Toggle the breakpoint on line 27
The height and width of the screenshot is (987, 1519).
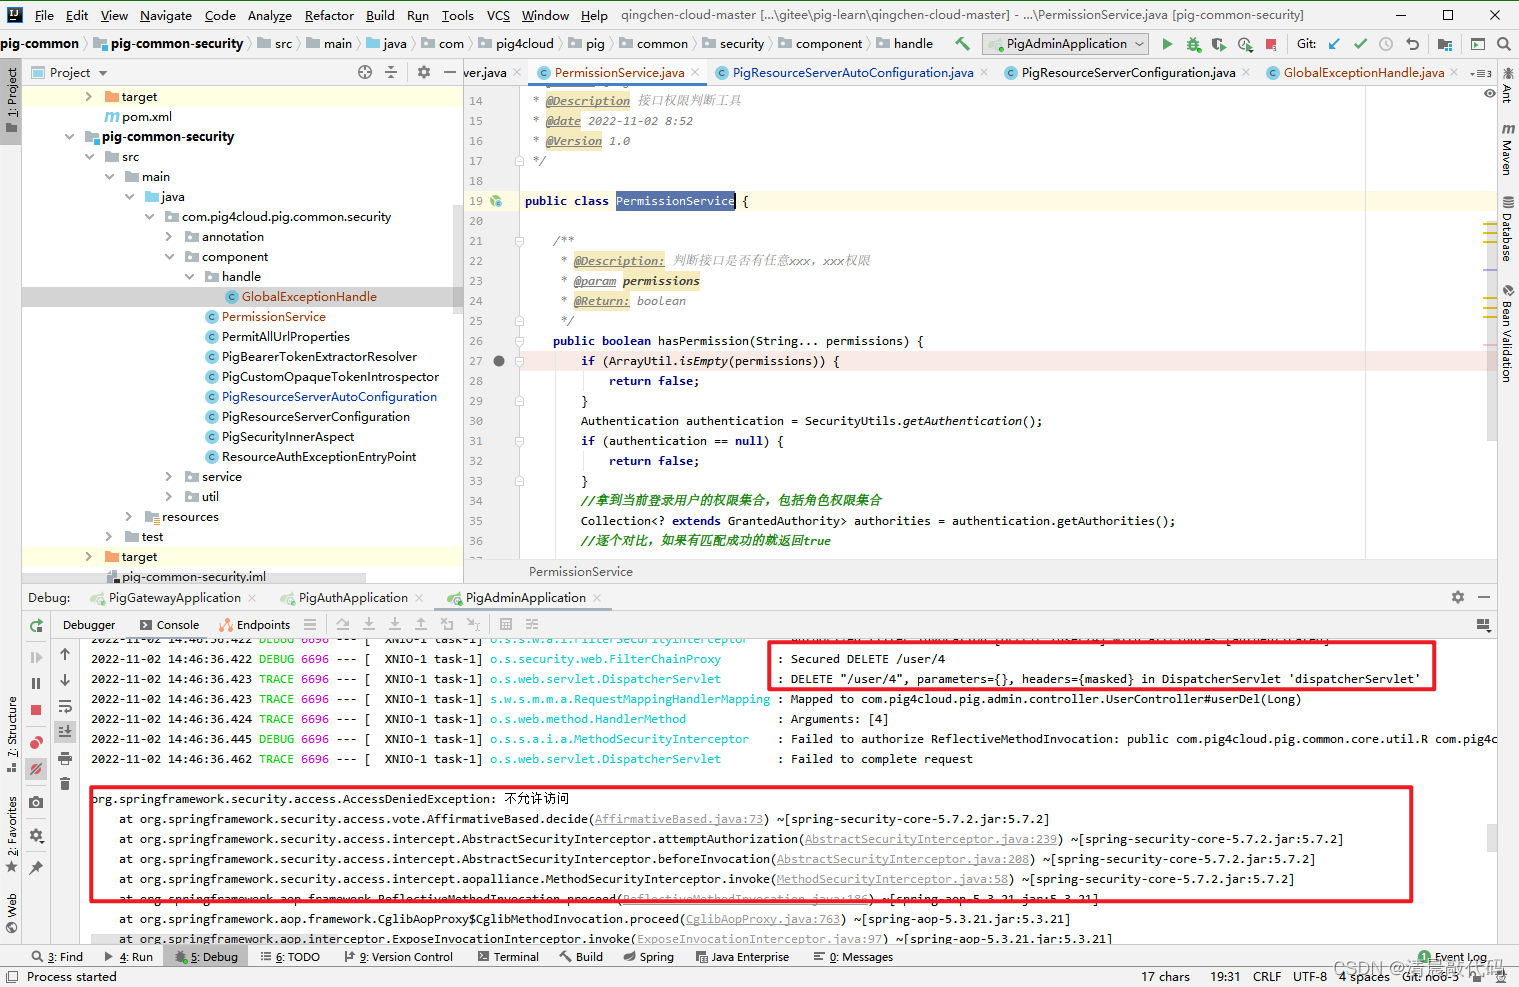coord(499,361)
